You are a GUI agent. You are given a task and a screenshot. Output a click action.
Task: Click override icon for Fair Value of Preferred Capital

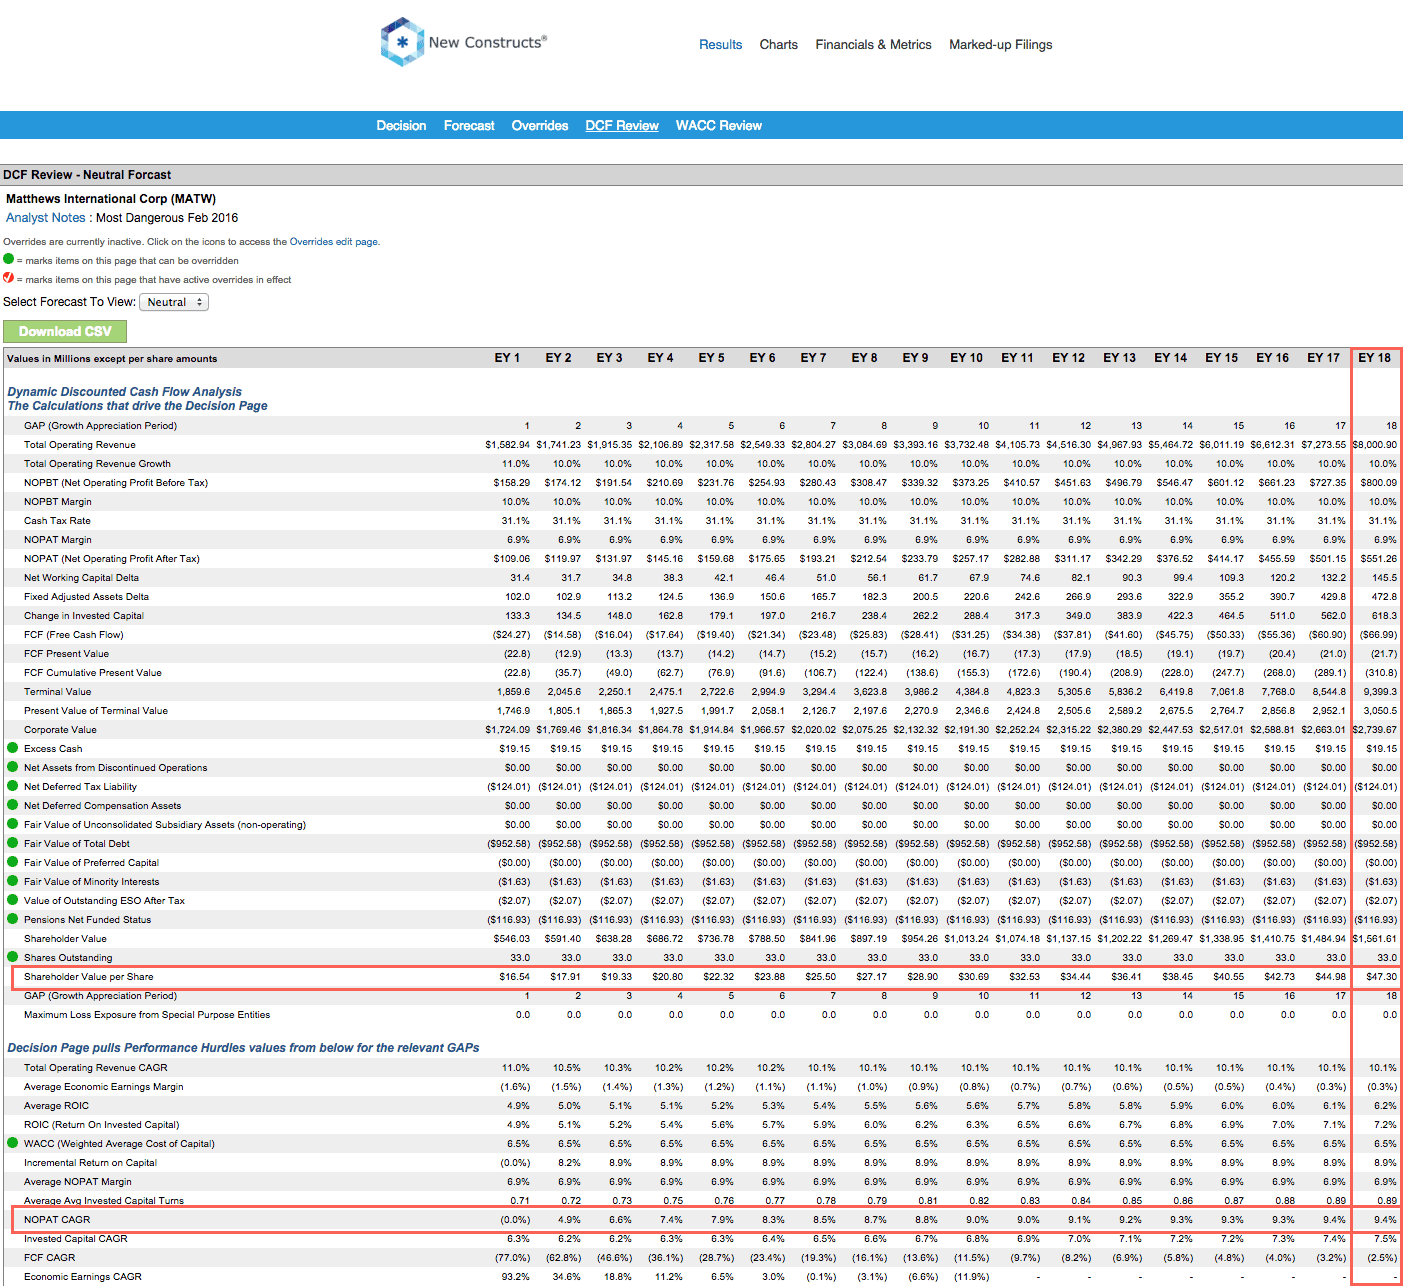(x=13, y=862)
